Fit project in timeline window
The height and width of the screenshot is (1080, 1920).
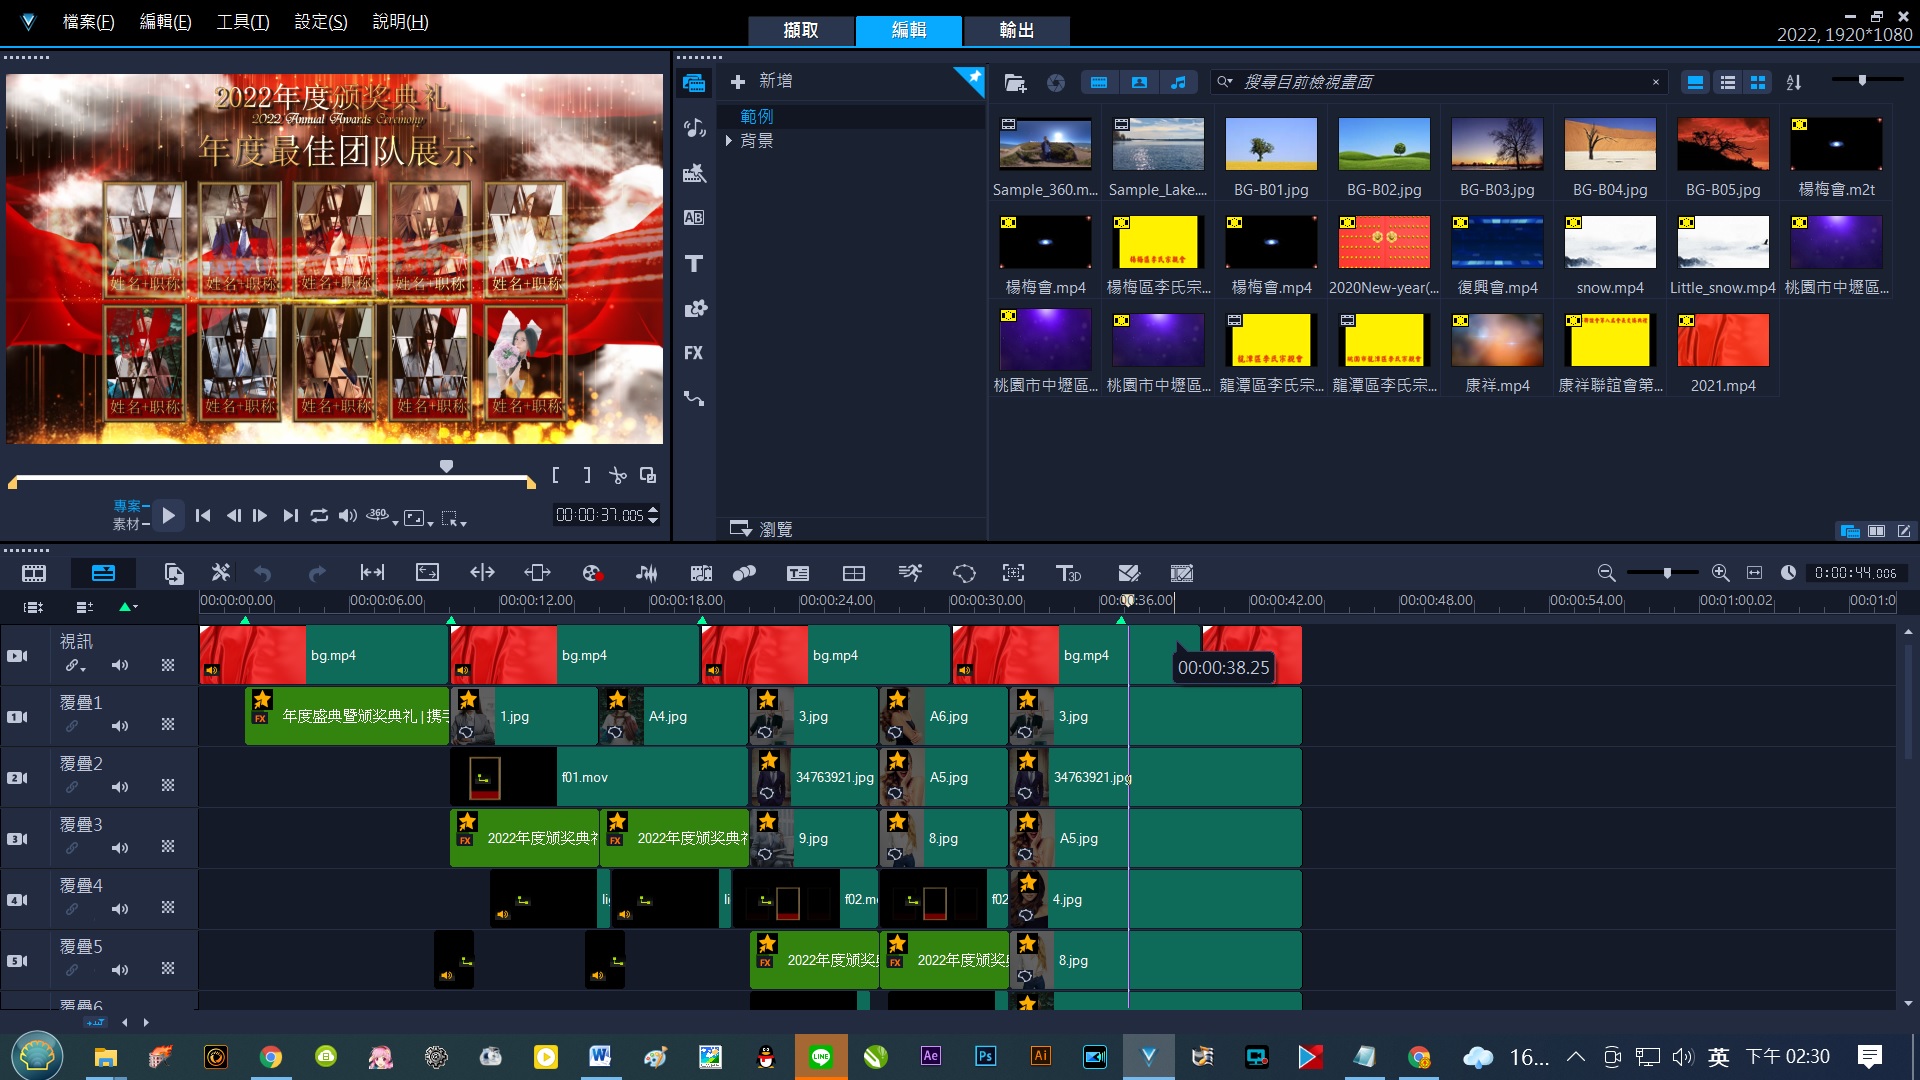(x=1754, y=573)
